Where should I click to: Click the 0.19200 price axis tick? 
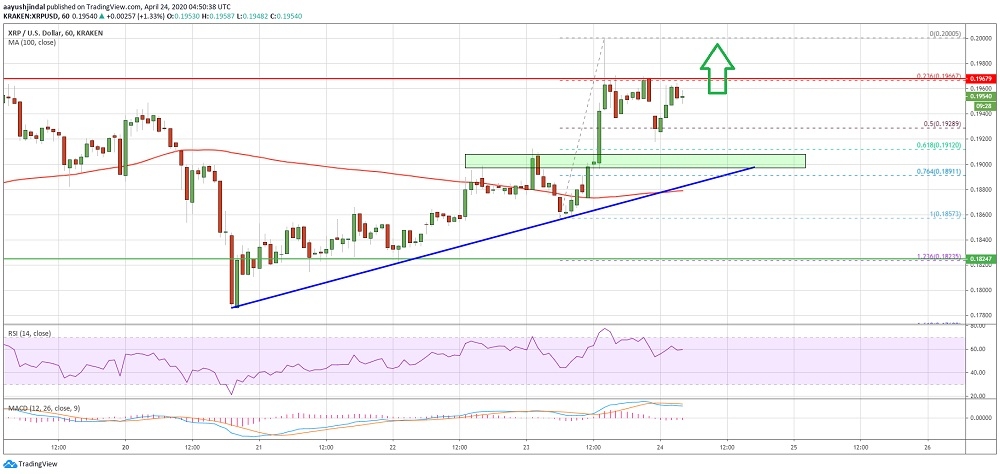point(981,138)
